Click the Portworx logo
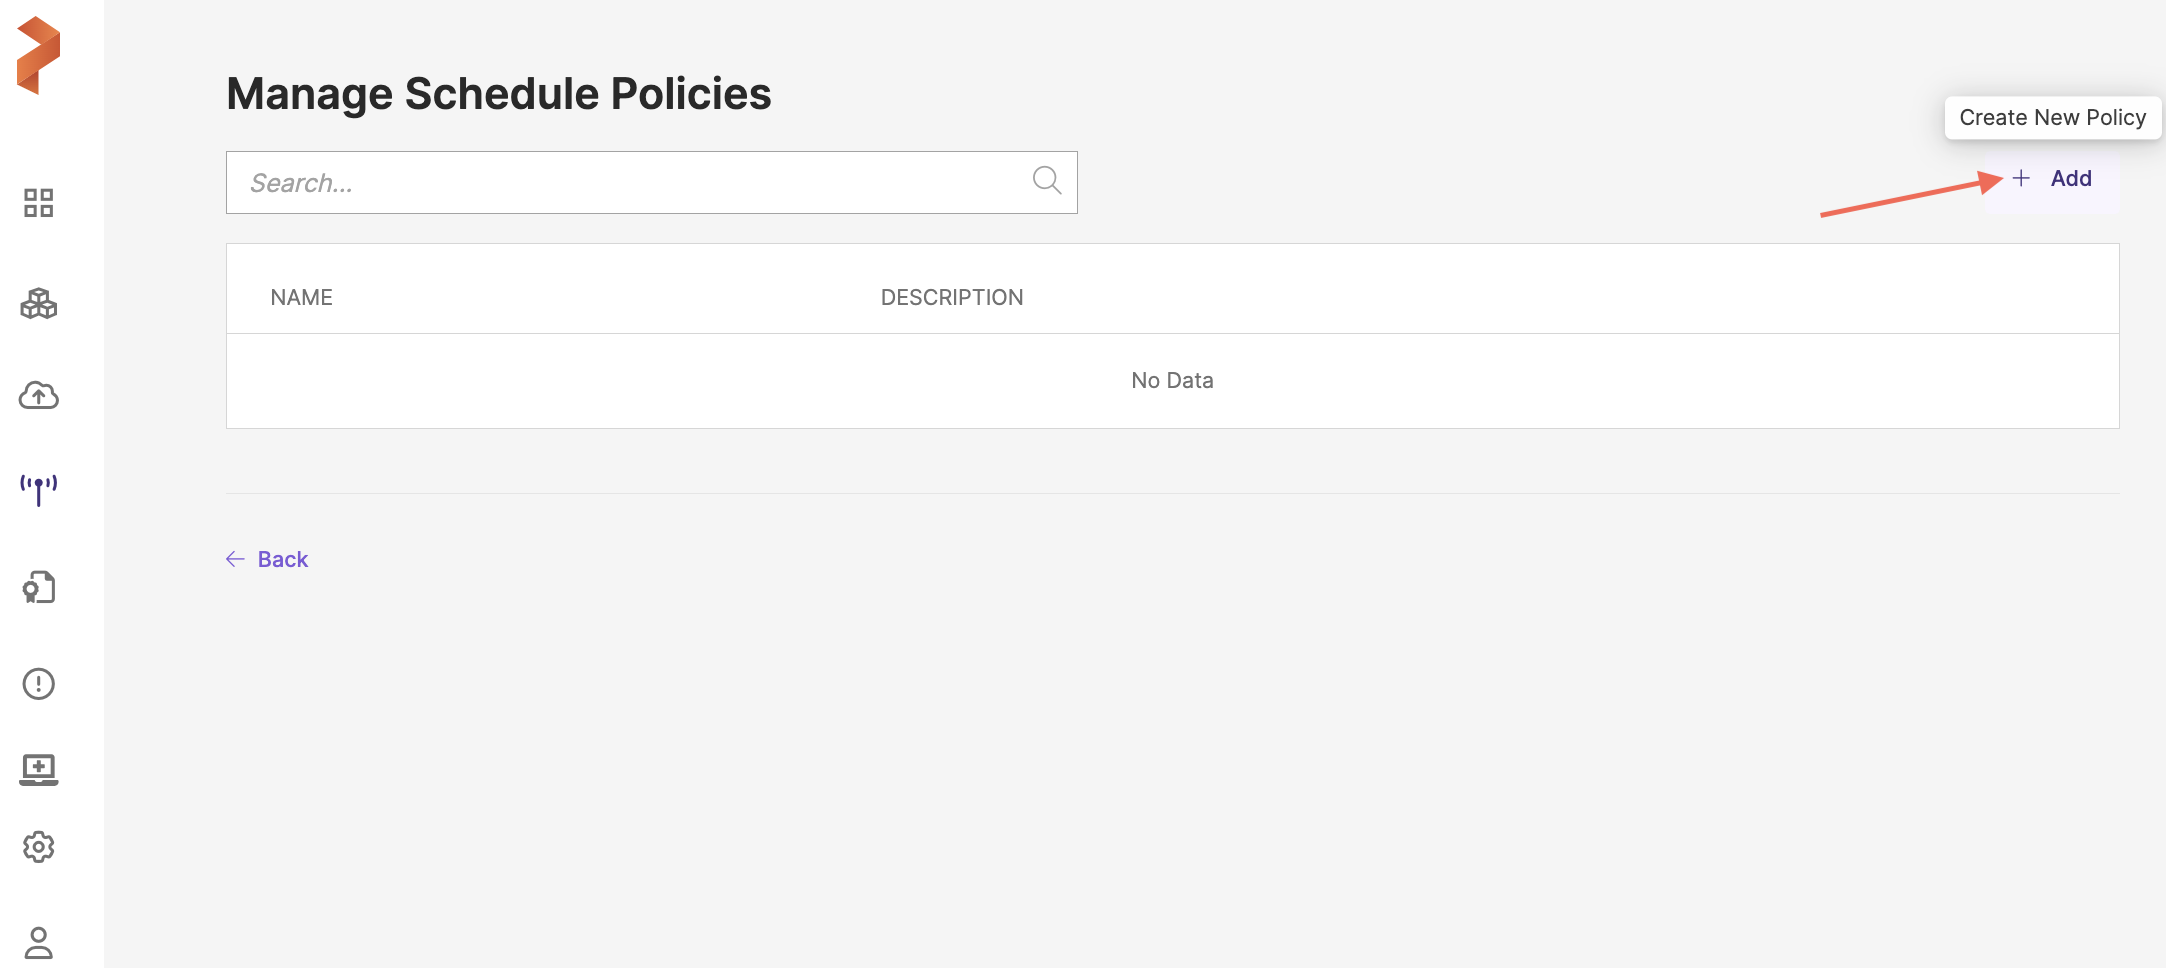 pos(39,56)
